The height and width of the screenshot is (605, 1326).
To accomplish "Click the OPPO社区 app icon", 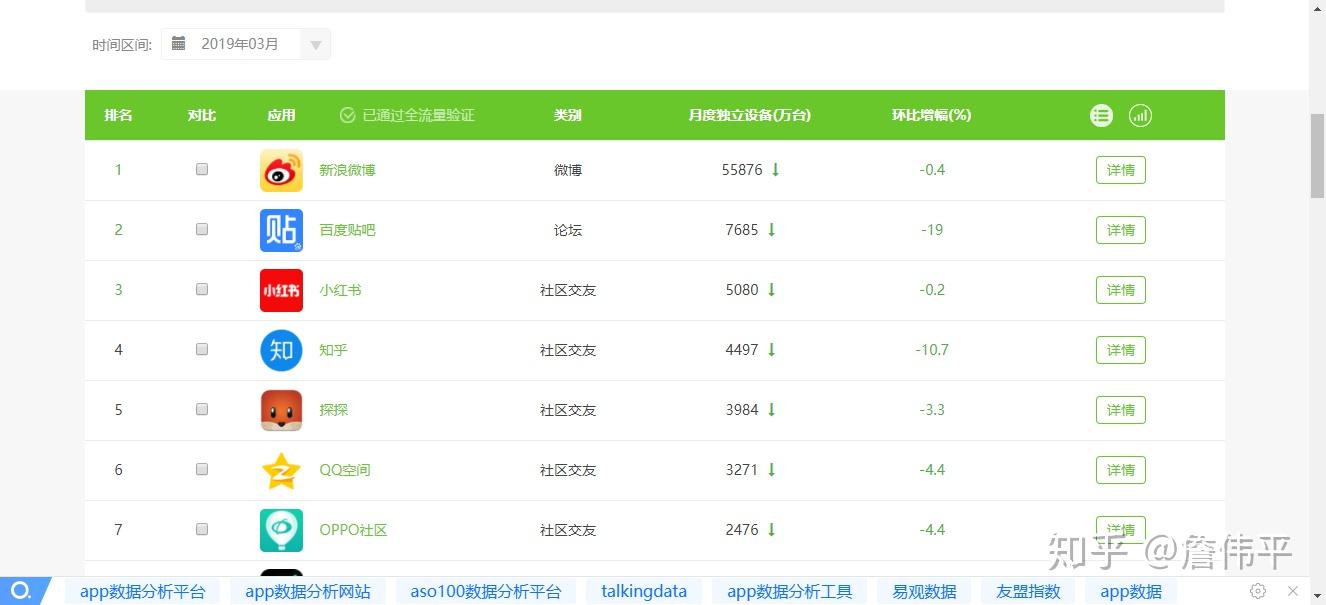I will coord(281,530).
